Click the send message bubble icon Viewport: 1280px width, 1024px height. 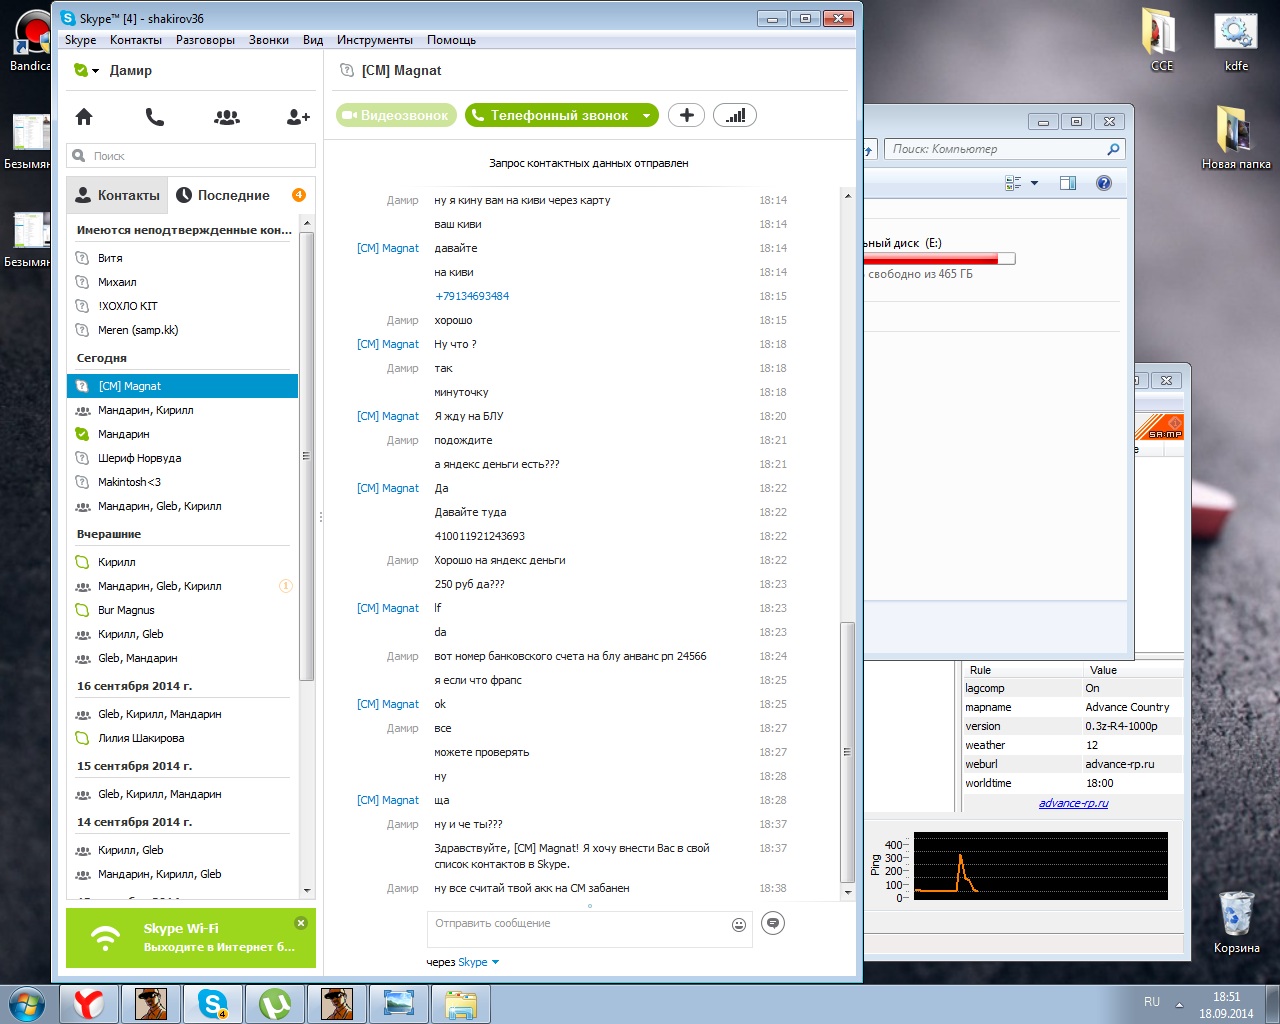click(773, 923)
